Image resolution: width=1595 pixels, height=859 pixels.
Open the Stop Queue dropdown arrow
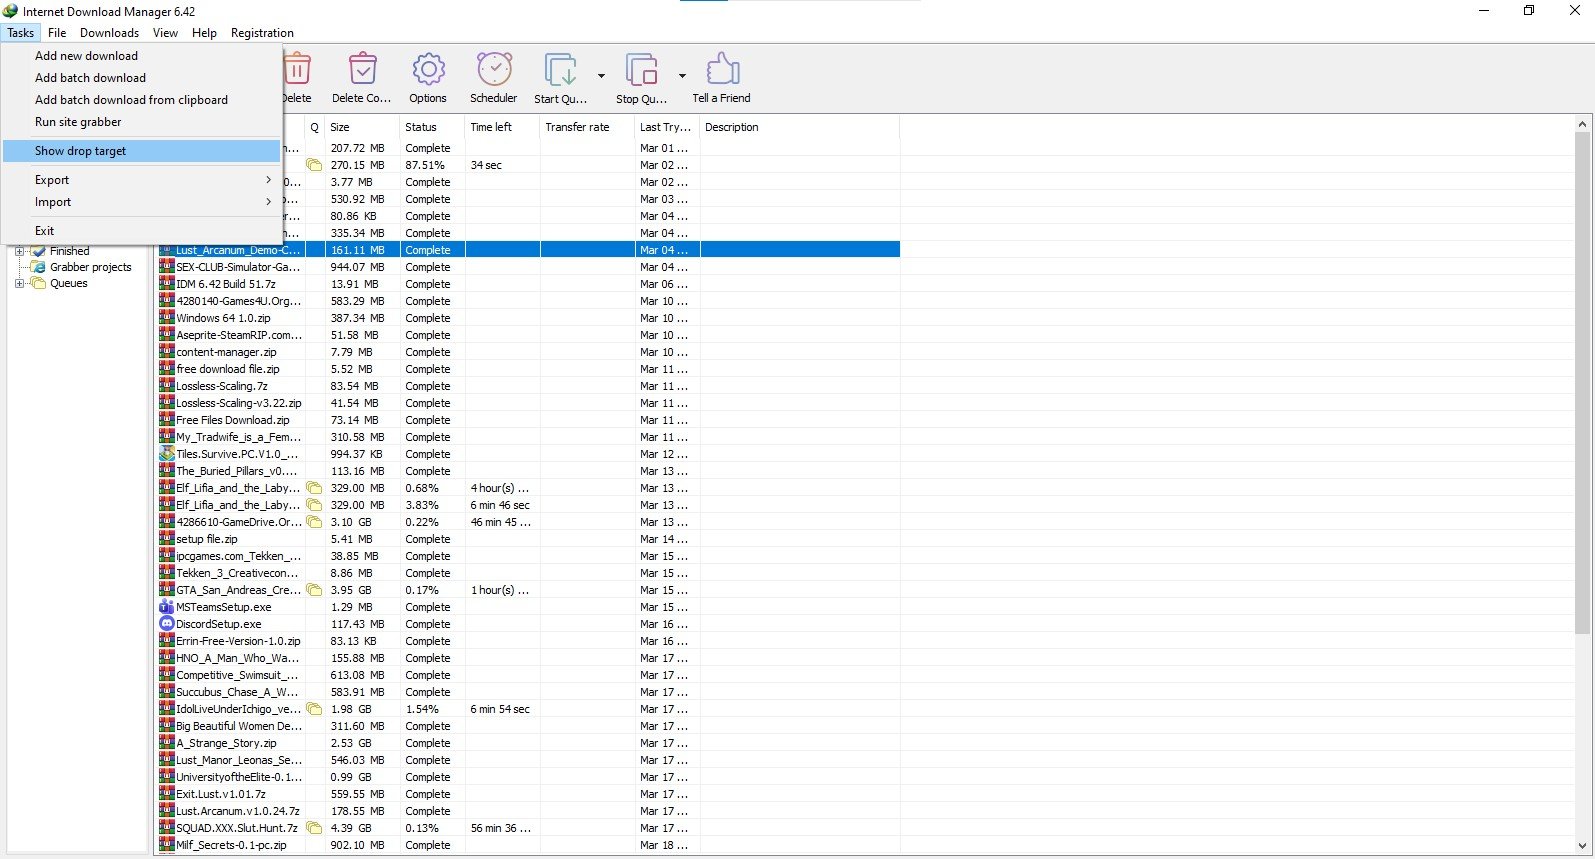[682, 76]
